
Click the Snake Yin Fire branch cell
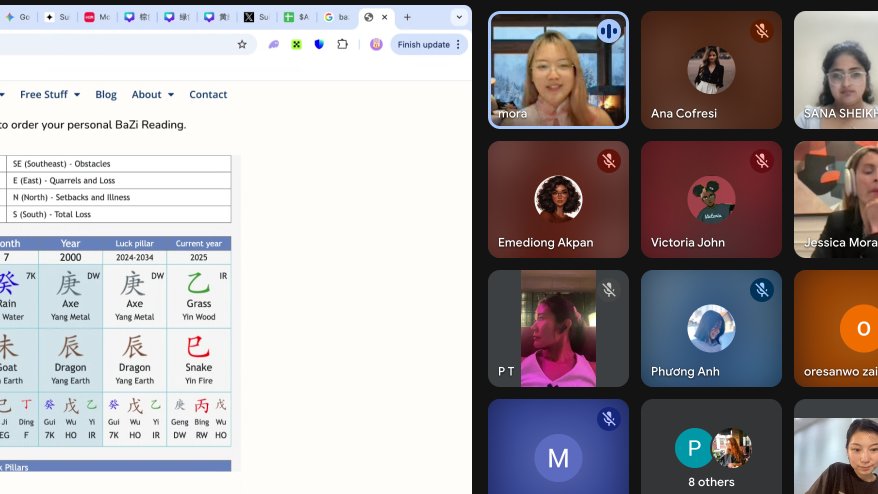(199, 360)
